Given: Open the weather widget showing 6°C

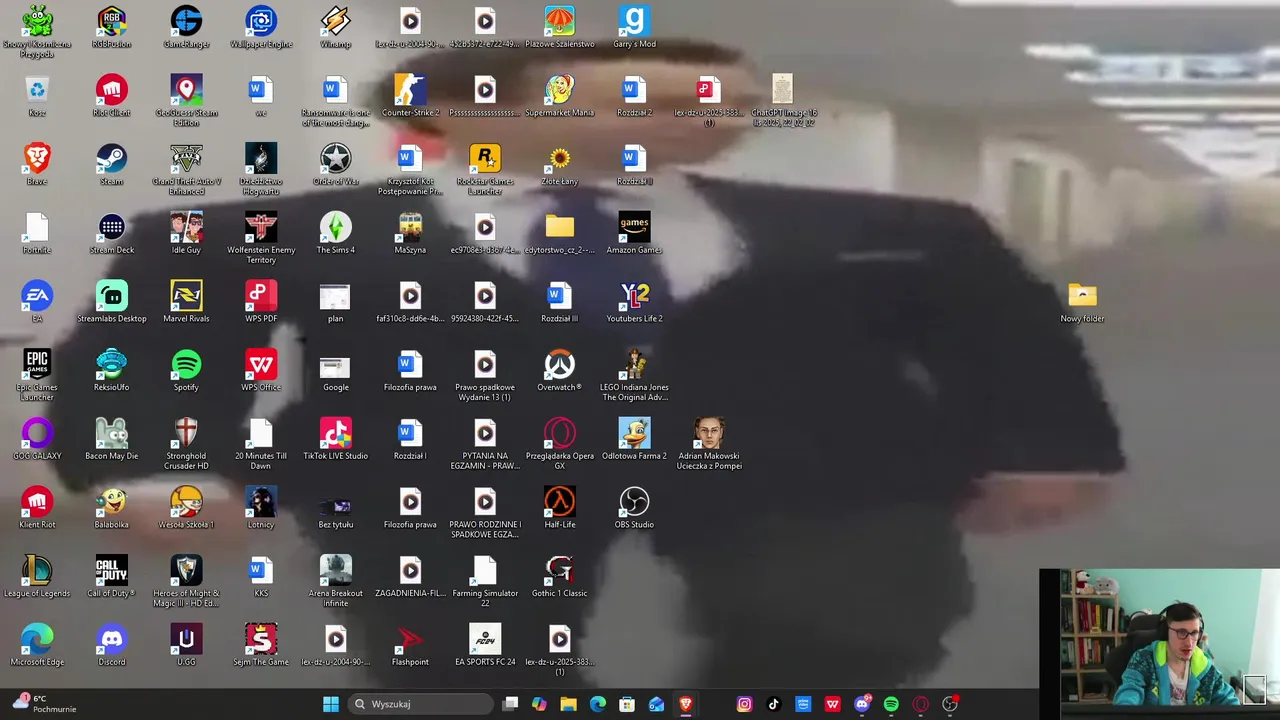Looking at the screenshot, I should click(46, 704).
